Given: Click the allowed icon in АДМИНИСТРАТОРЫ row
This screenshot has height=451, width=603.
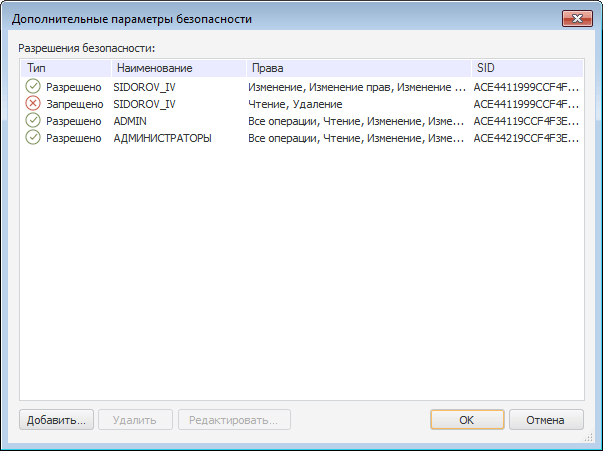Looking at the screenshot, I should (32, 137).
